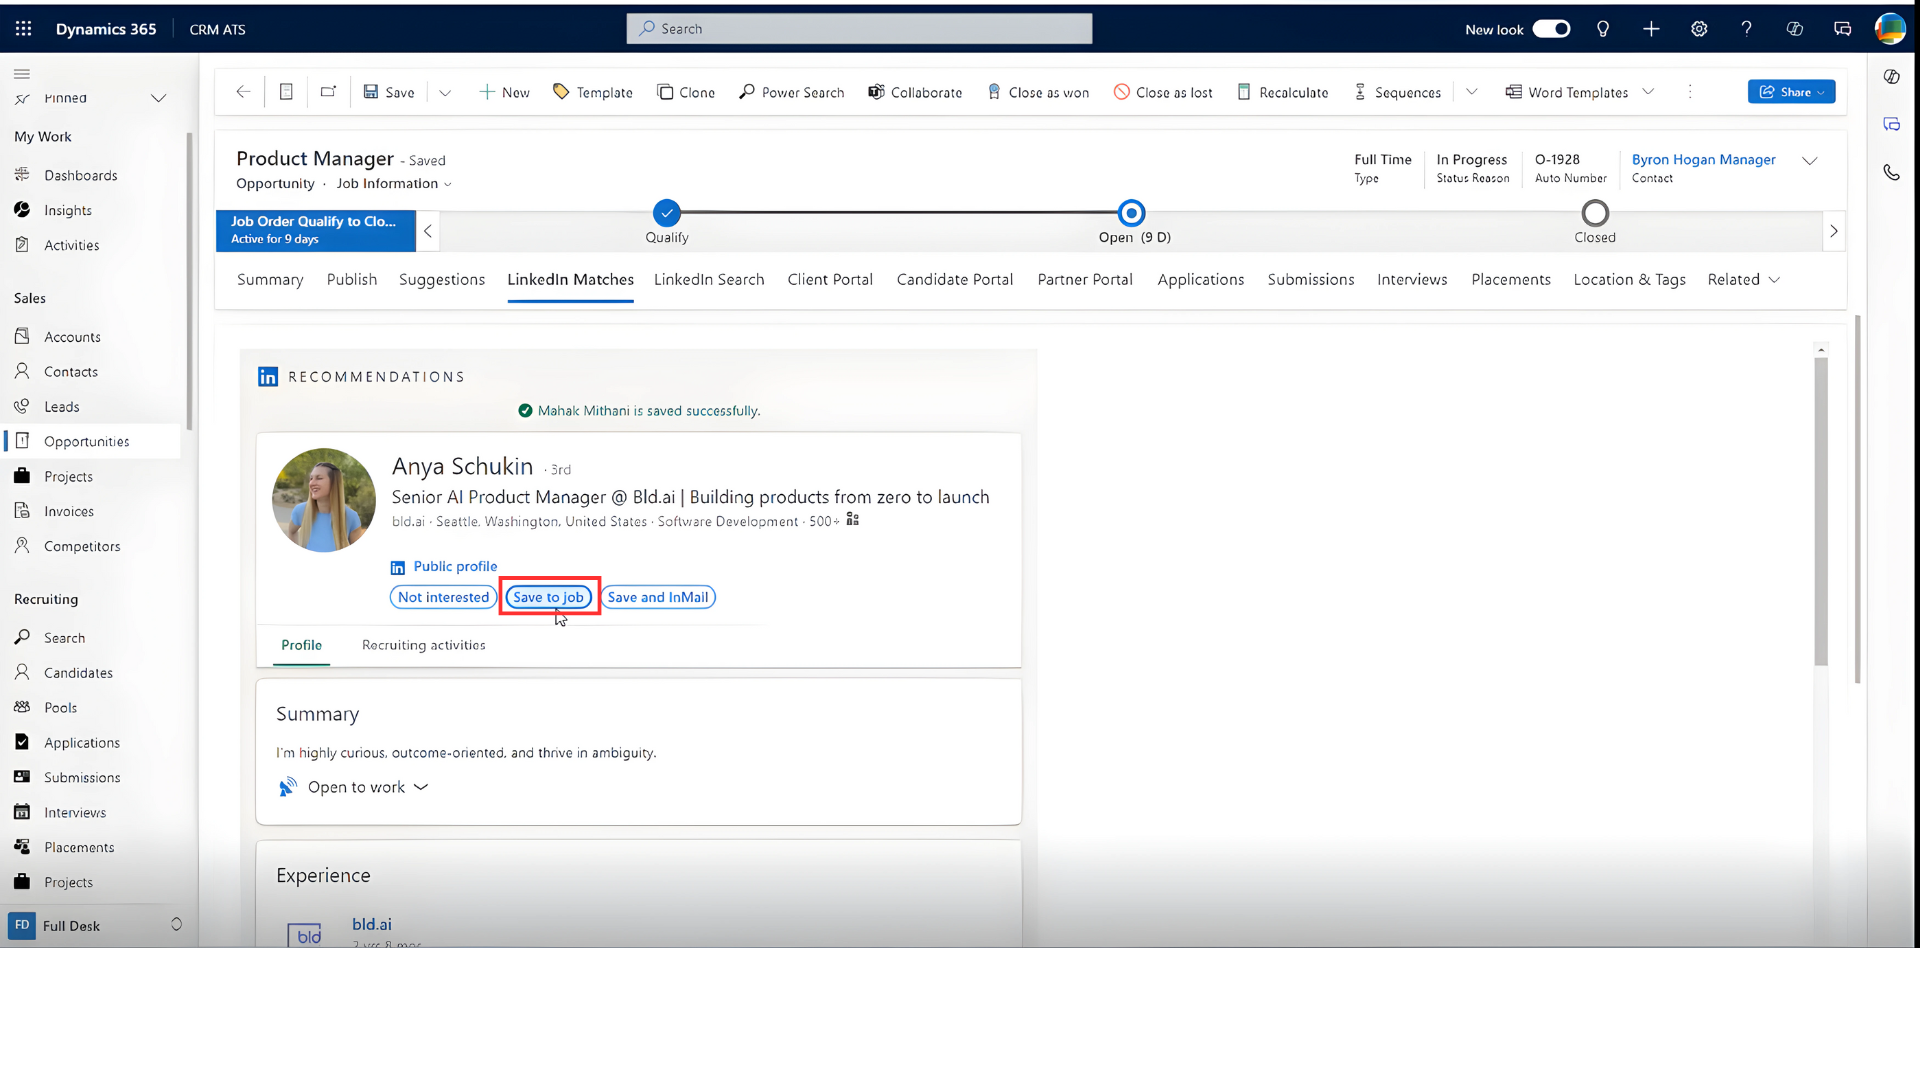Open Word Templates command
This screenshot has width=1920, height=1080.
(x=1567, y=92)
